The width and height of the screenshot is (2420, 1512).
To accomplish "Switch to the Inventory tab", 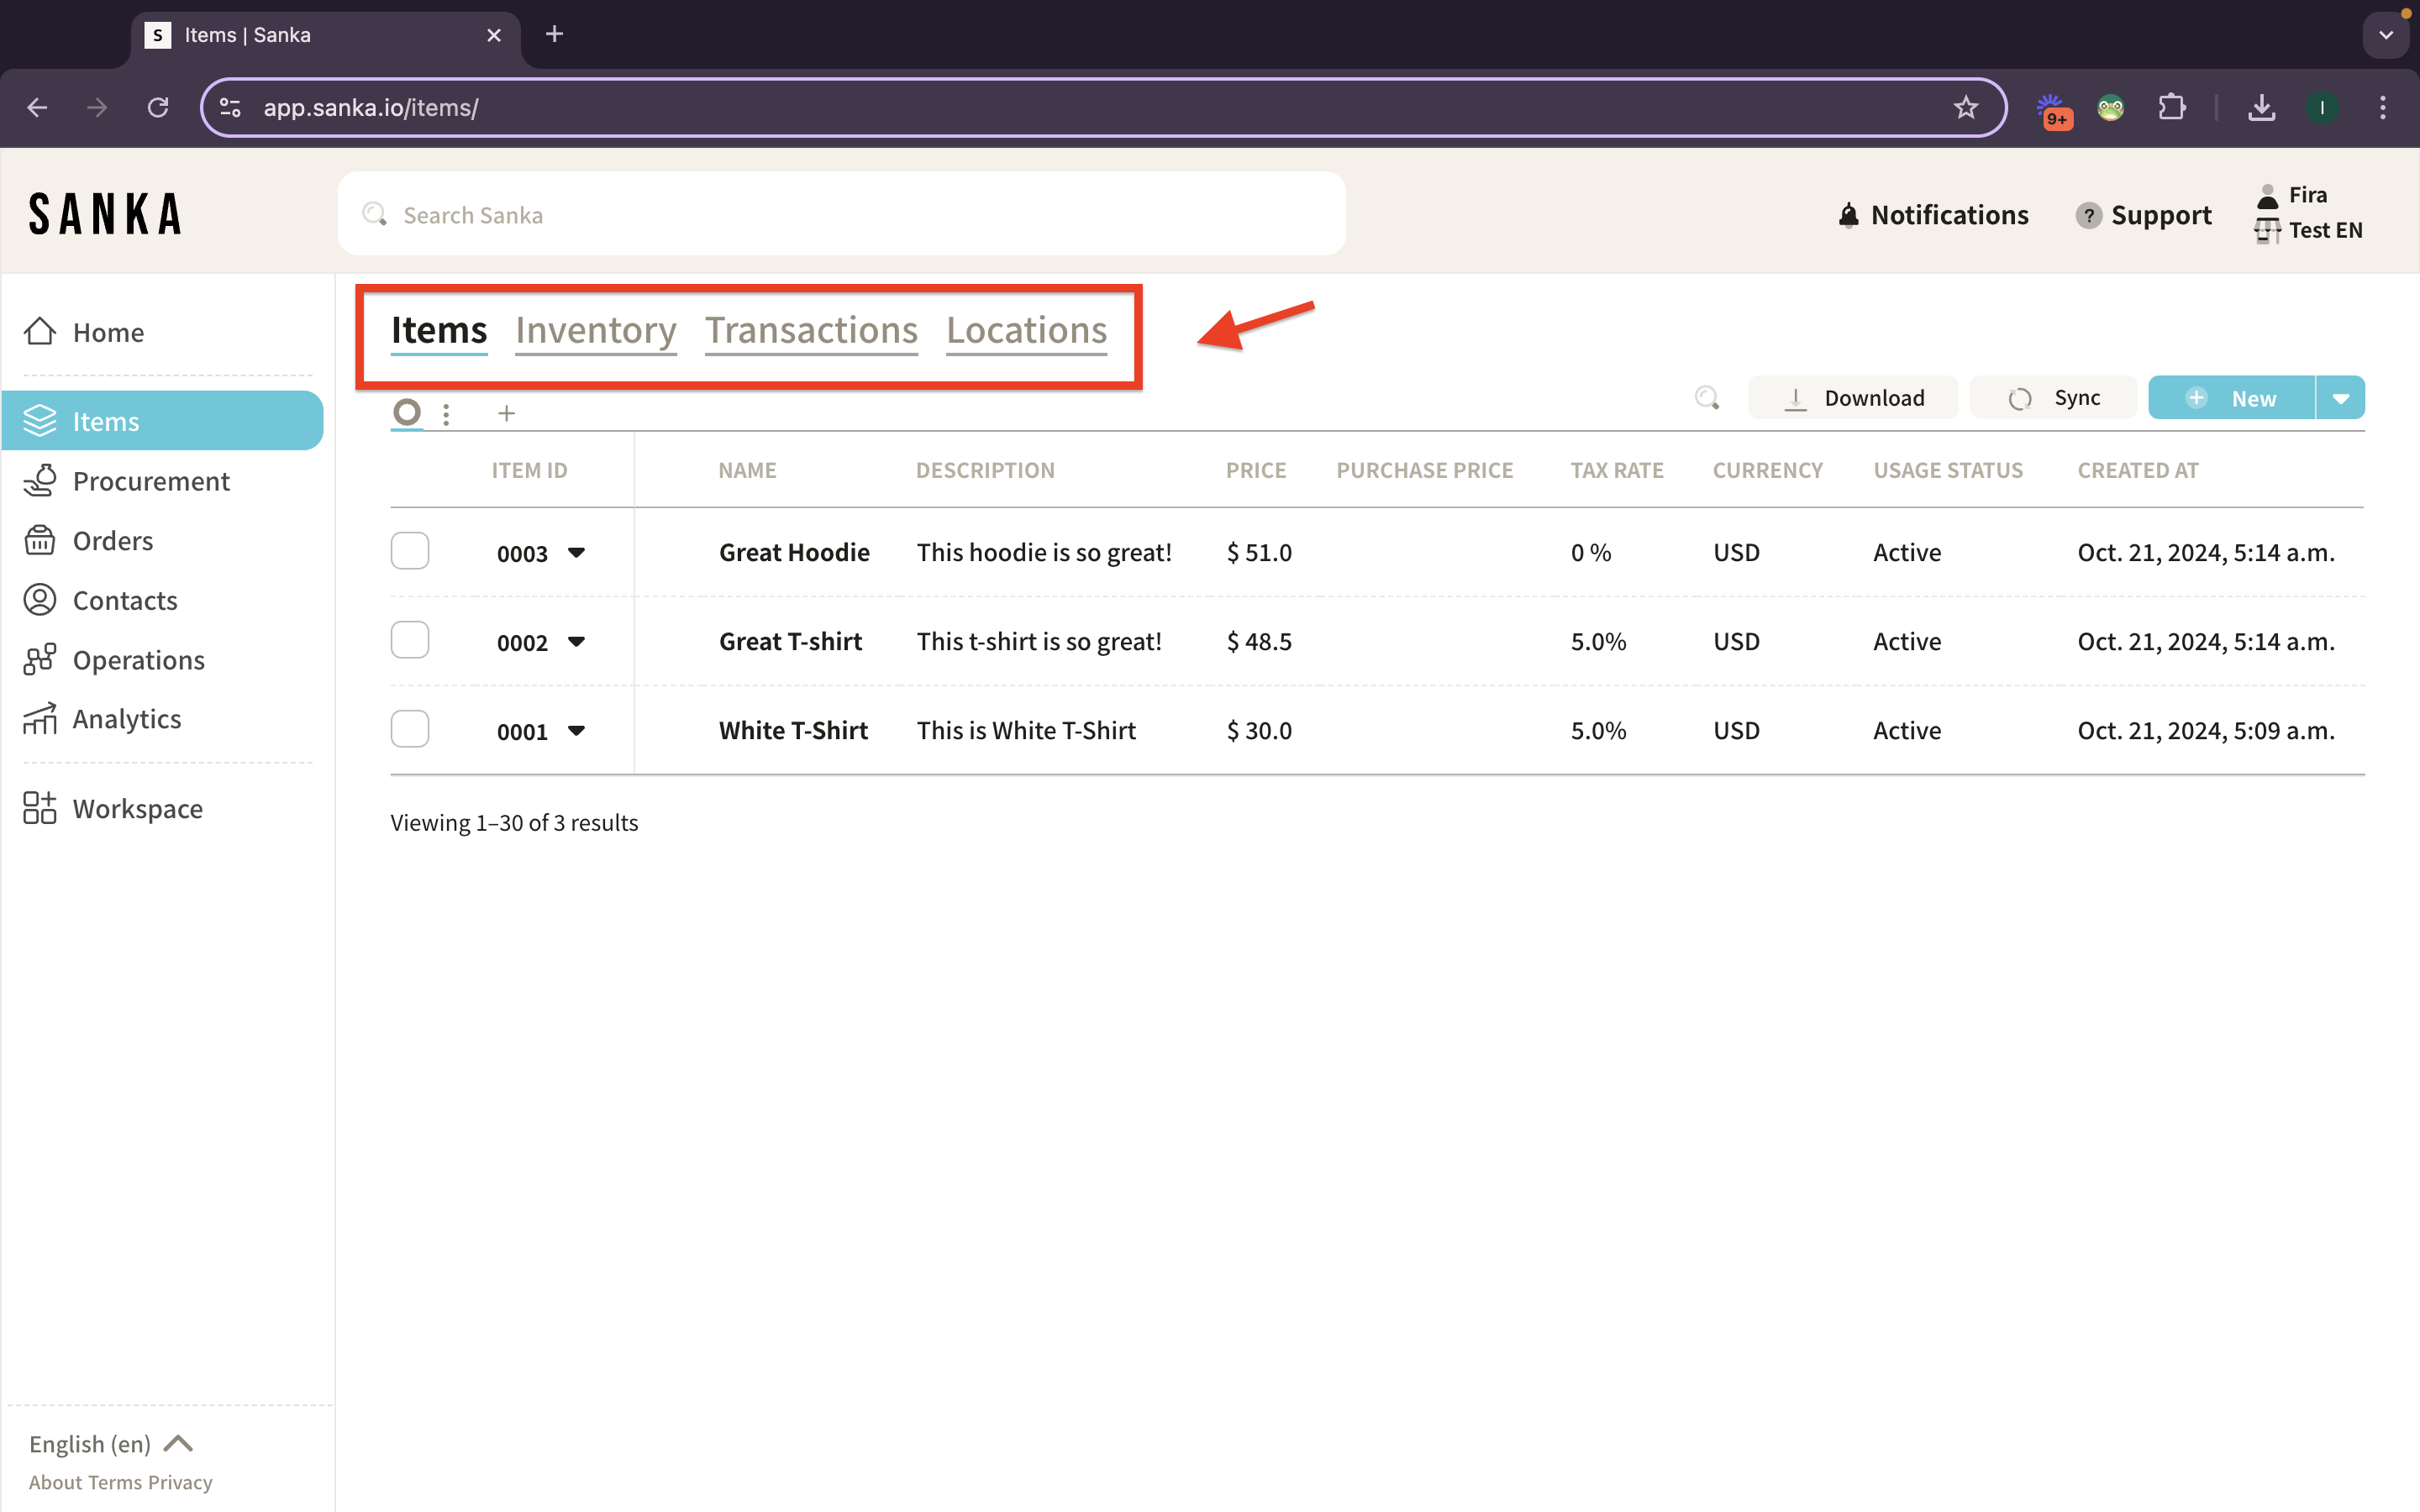I will pyautogui.click(x=596, y=330).
